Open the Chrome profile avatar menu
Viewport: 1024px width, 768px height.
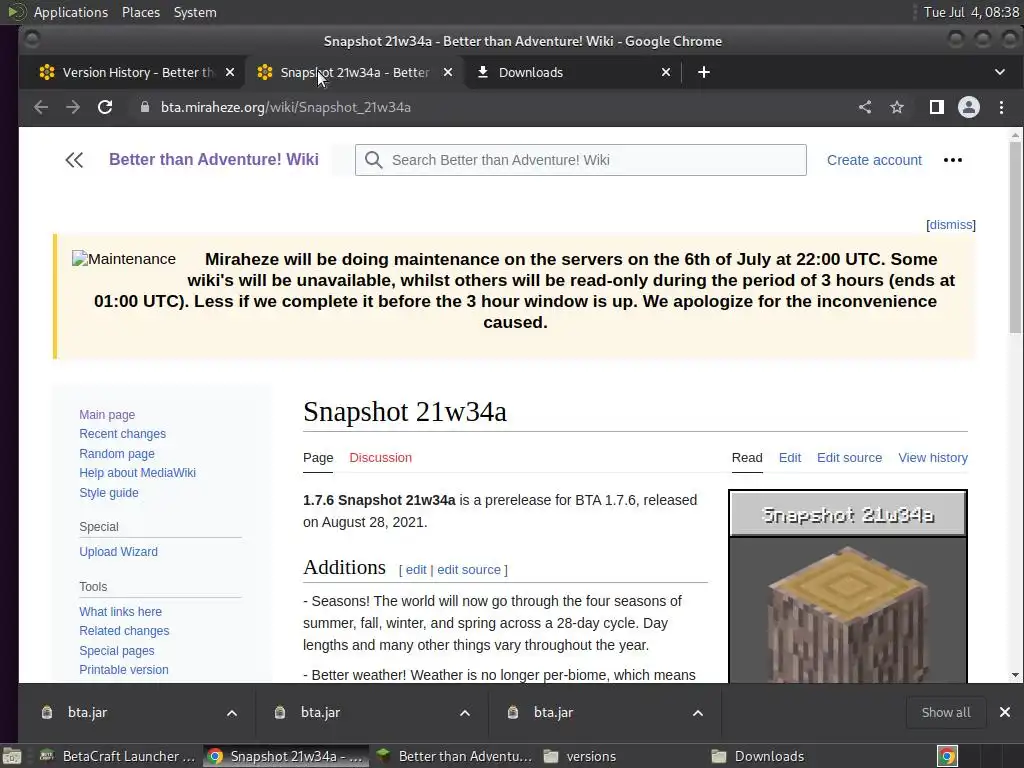pyautogui.click(x=968, y=107)
